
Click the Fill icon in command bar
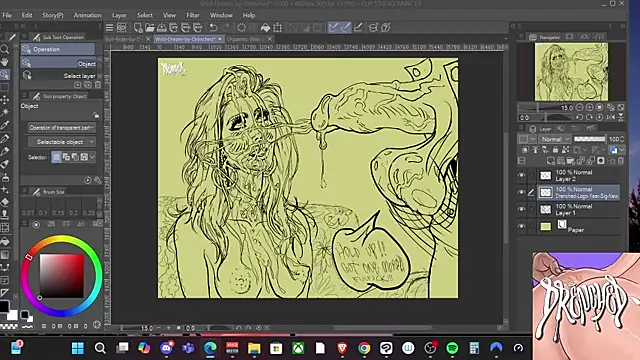coord(265,27)
